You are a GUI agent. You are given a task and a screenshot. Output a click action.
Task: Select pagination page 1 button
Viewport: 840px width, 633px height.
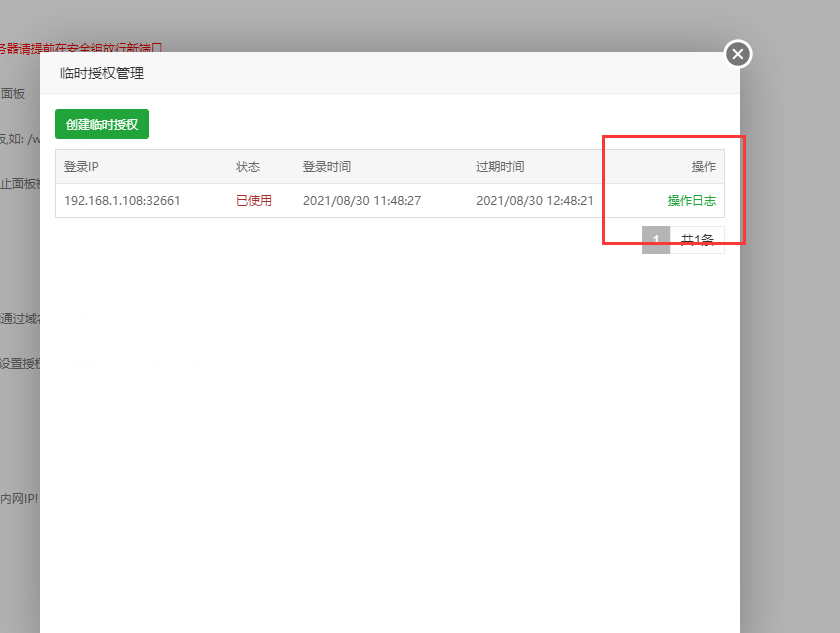(x=656, y=240)
